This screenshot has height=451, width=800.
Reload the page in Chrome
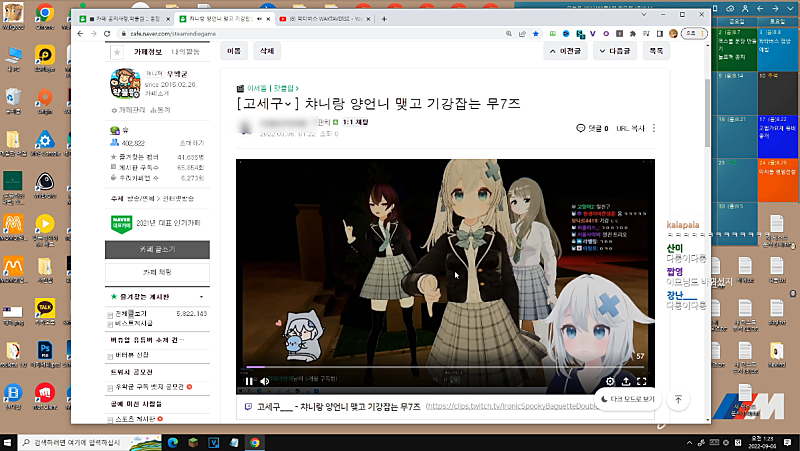coord(107,34)
